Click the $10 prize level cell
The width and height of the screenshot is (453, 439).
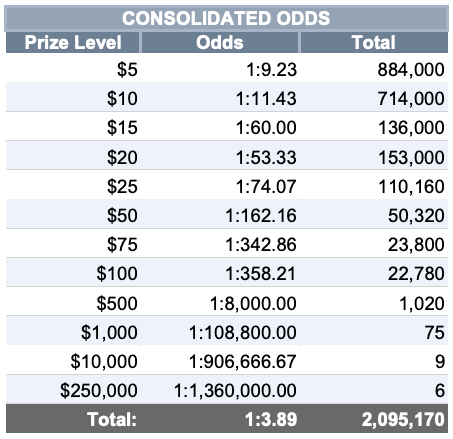click(73, 98)
